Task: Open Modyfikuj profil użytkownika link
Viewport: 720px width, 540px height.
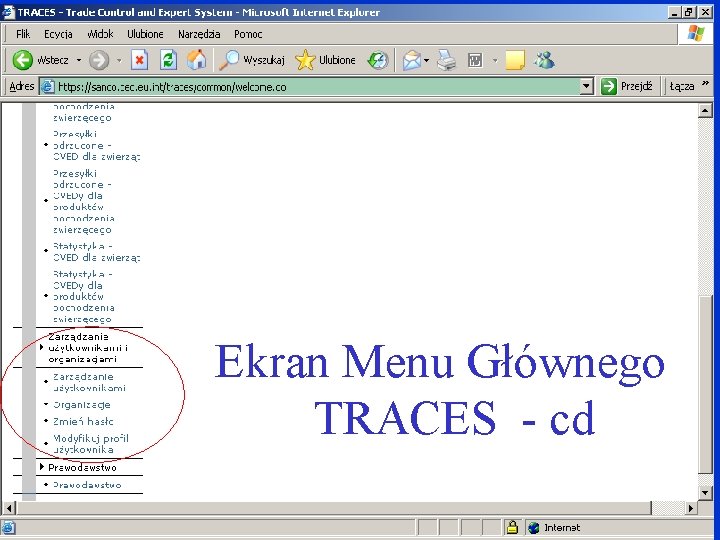Action: (91, 444)
